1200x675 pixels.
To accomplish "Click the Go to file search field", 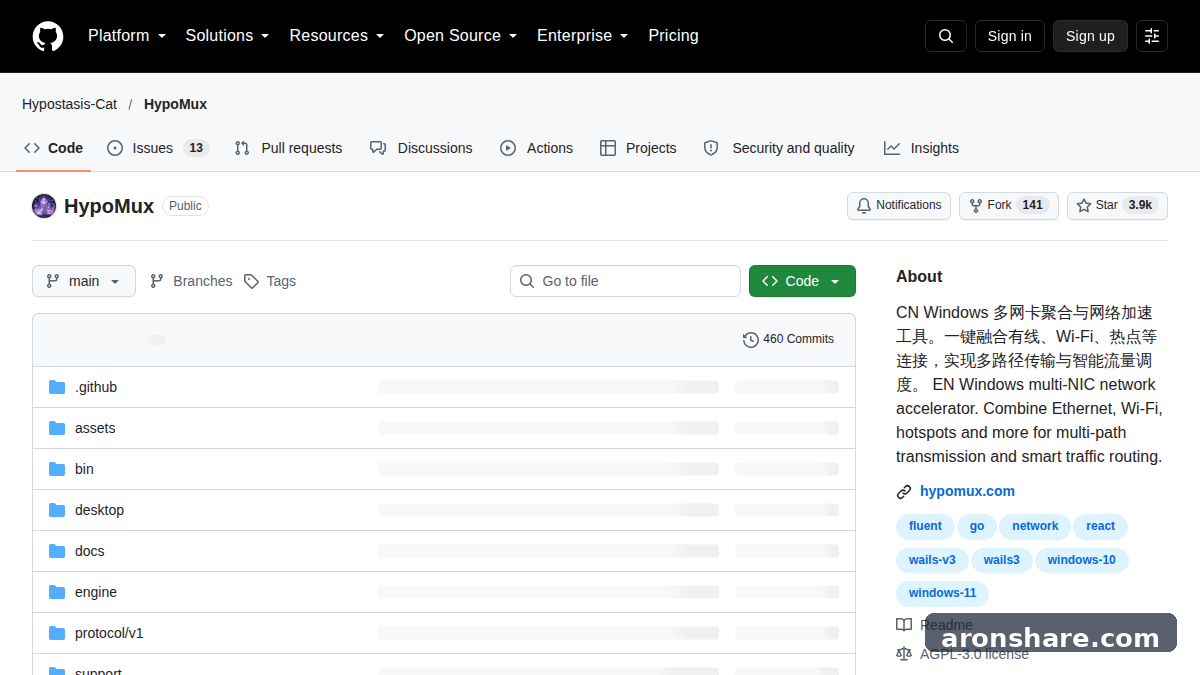I will [625, 281].
